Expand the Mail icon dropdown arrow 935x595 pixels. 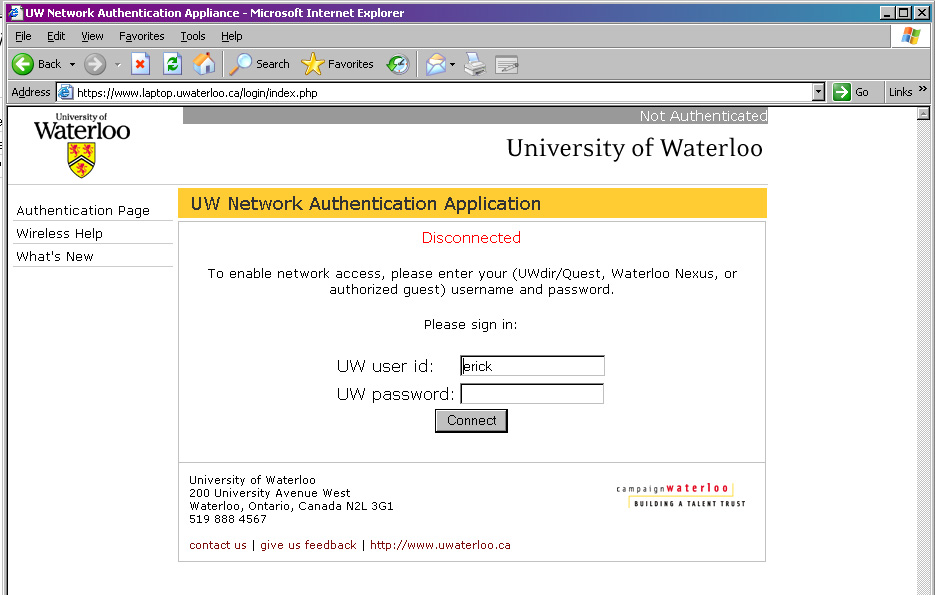pos(452,64)
